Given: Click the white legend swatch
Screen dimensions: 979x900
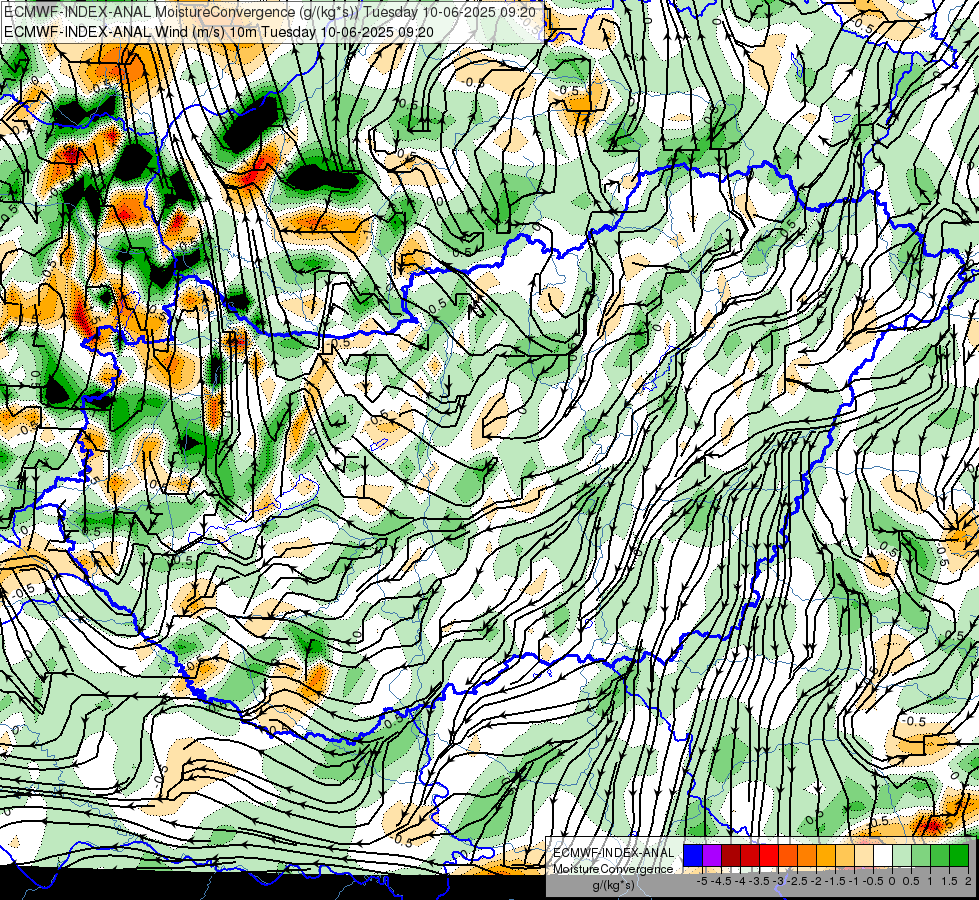Looking at the screenshot, I should click(883, 855).
